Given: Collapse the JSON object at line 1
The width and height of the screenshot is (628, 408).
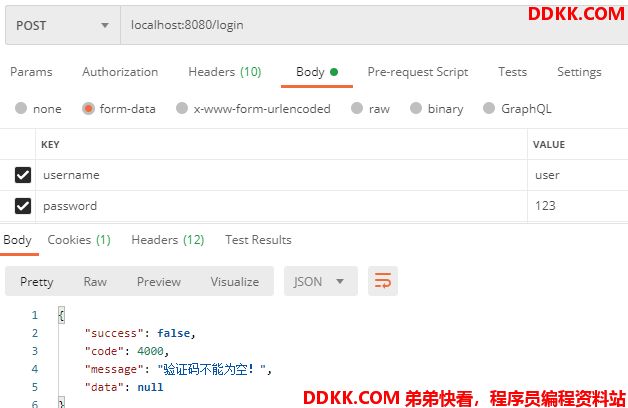Looking at the screenshot, I should (x=61, y=315).
